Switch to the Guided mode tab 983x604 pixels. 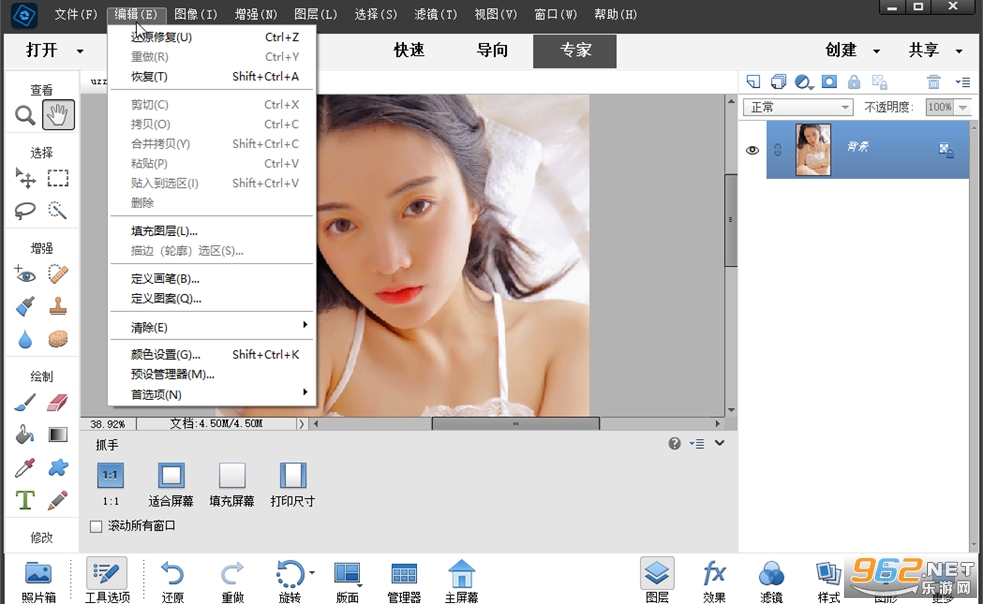492,50
